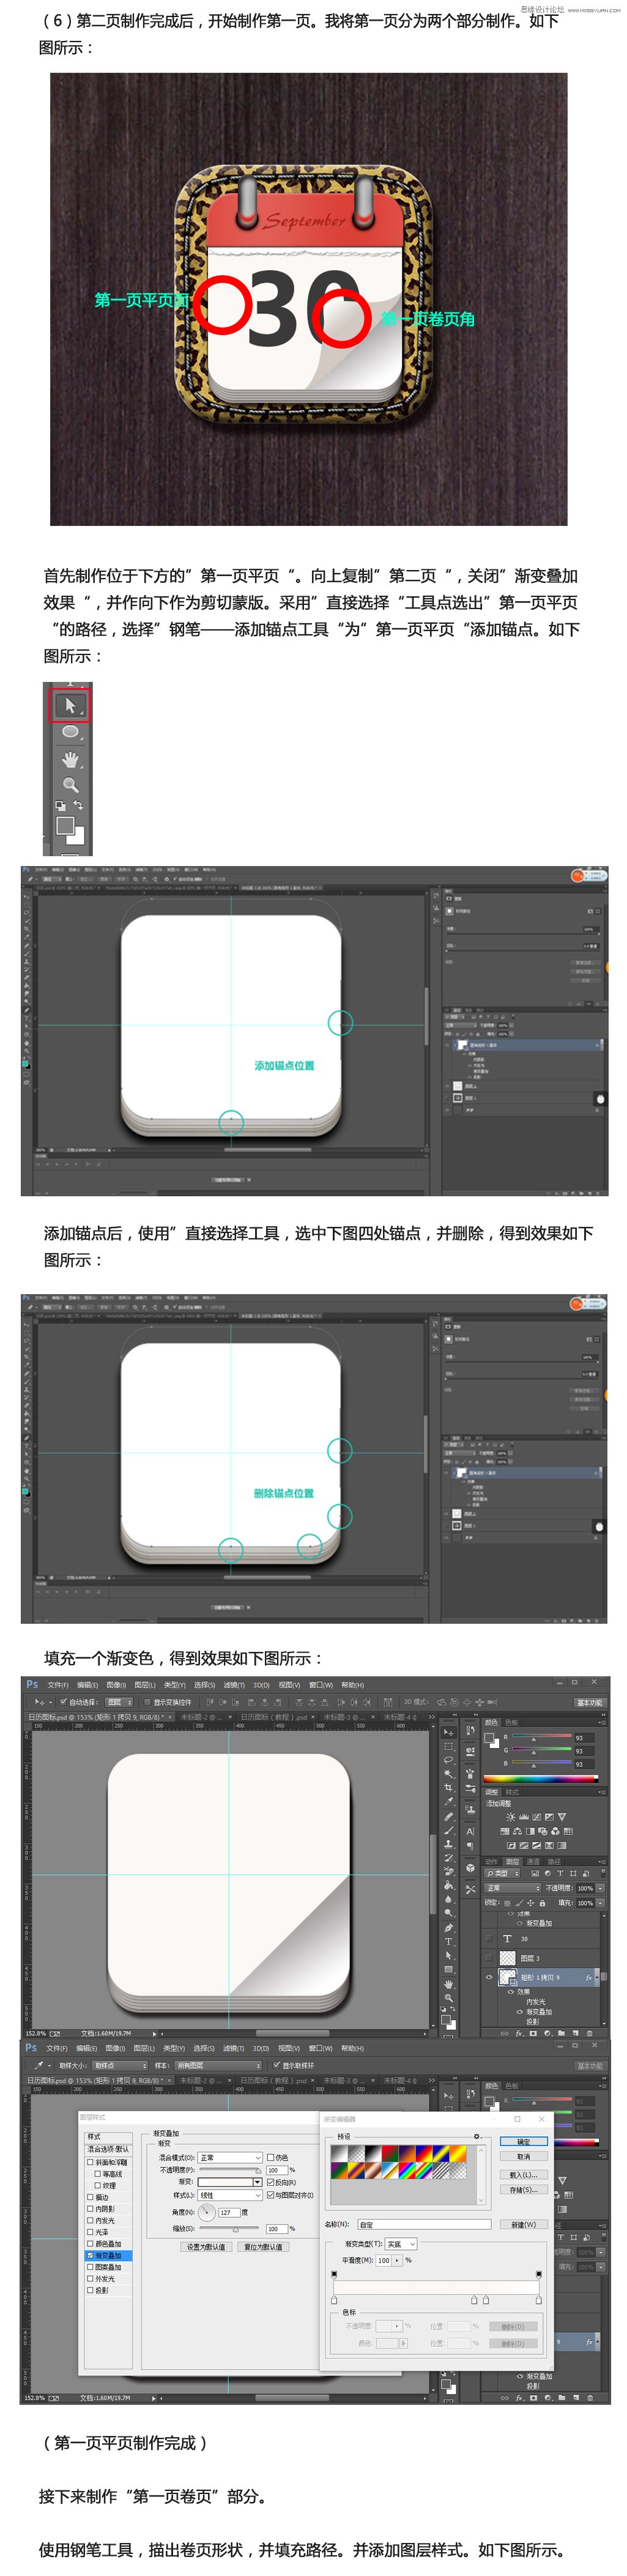
Task: Pick the Ellipse tool in cropped tool strip
Action: [70, 732]
